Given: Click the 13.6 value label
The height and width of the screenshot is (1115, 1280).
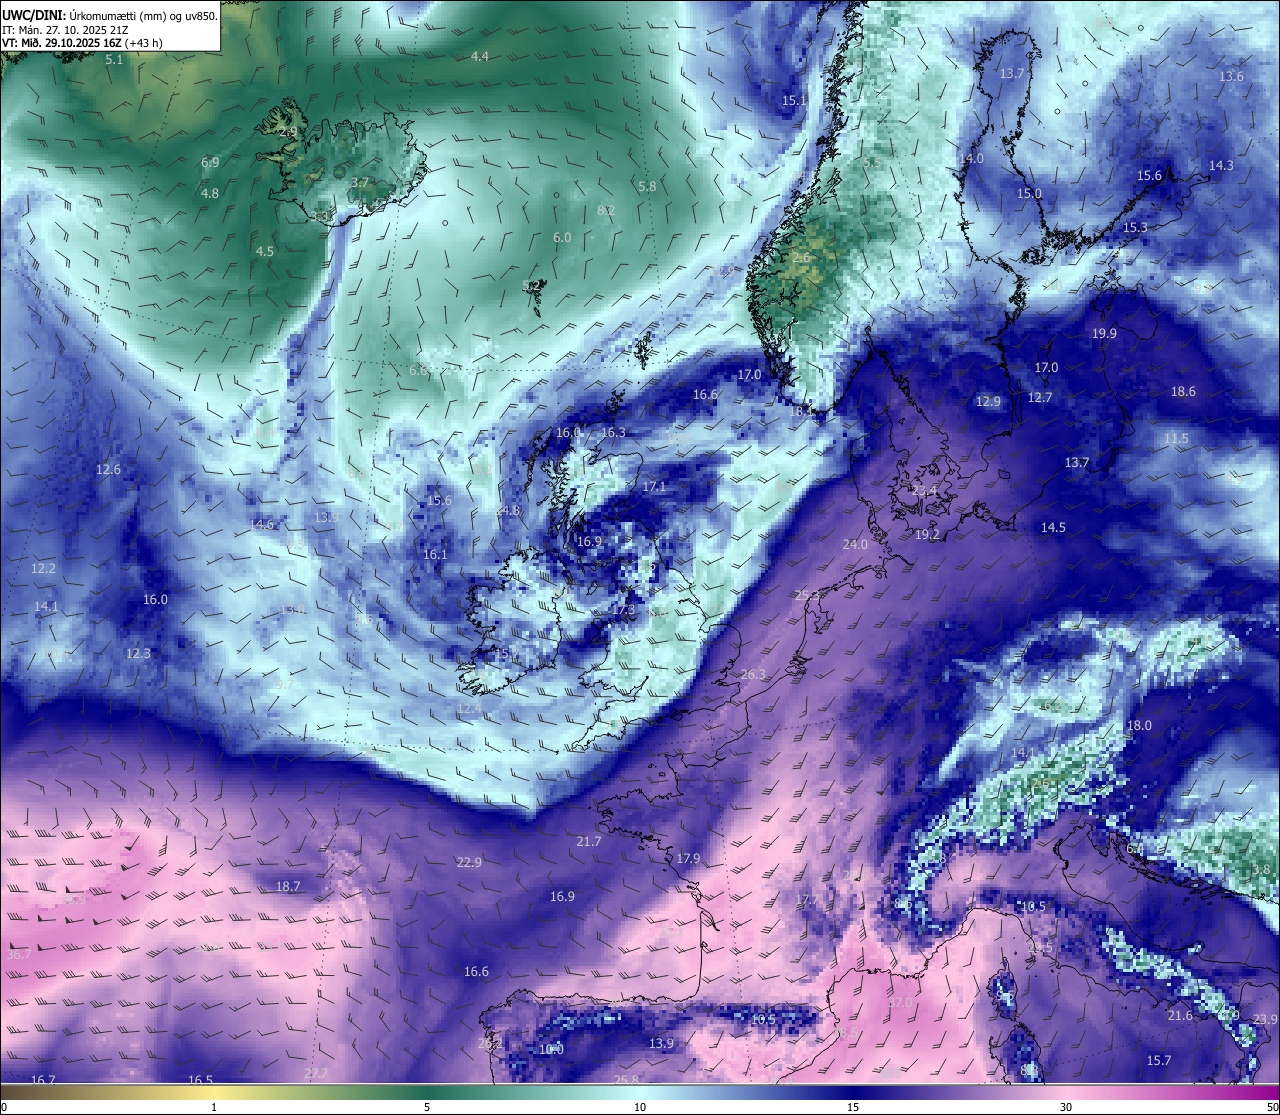Looking at the screenshot, I should 1231,77.
